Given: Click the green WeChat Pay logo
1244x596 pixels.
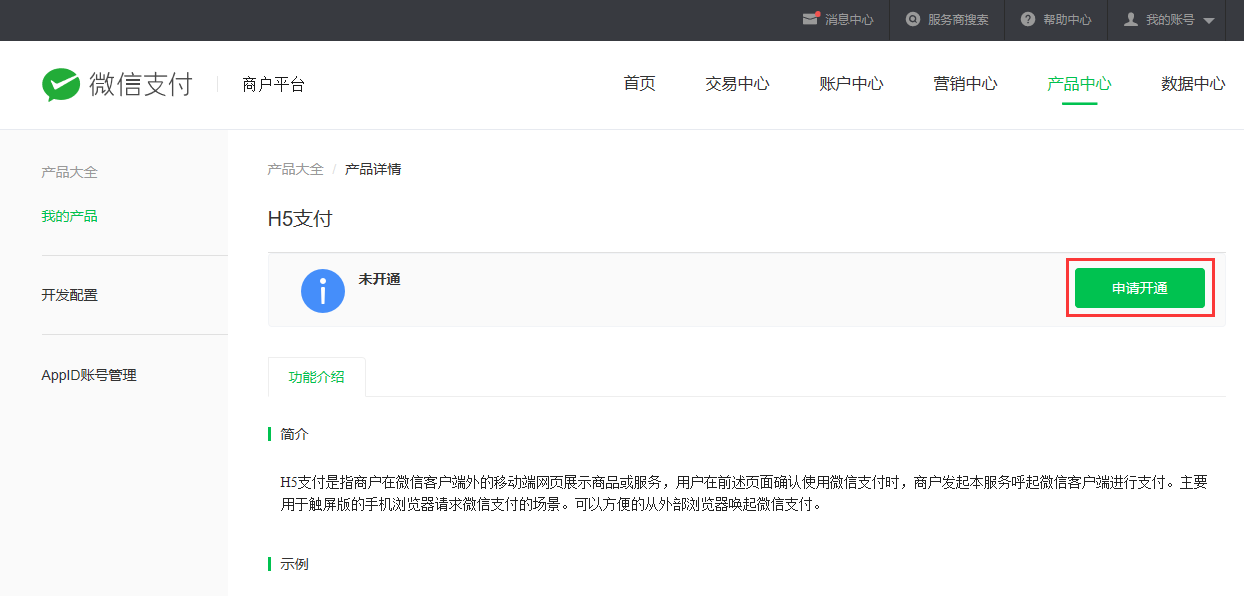Looking at the screenshot, I should [61, 85].
